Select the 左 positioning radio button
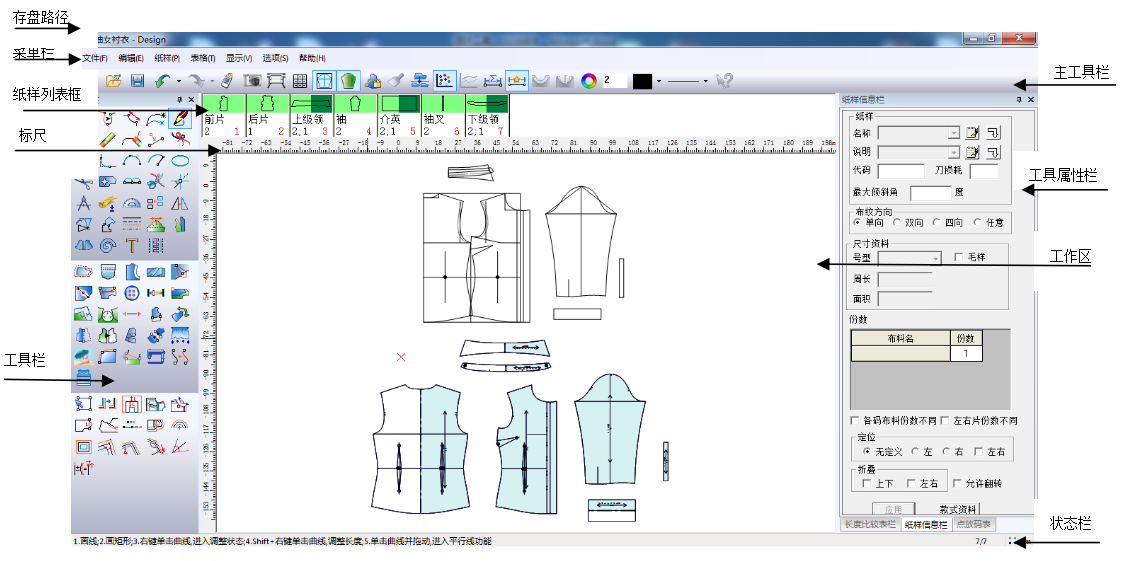Image resolution: width=1123 pixels, height=561 pixels. 915,452
